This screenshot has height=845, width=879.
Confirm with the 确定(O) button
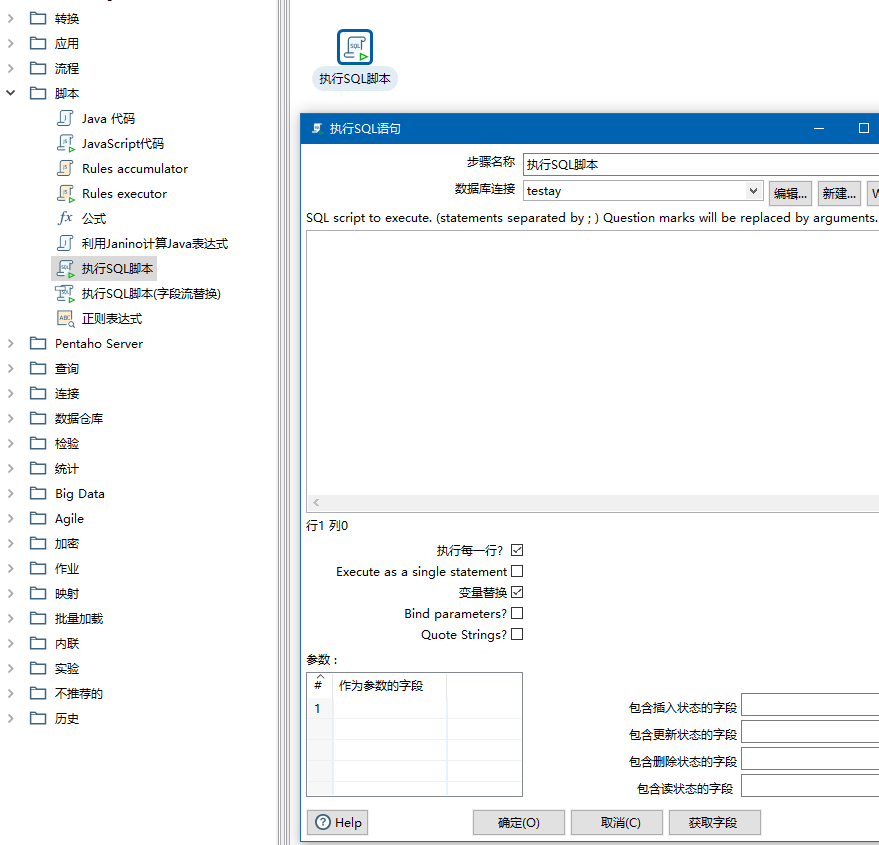point(519,823)
